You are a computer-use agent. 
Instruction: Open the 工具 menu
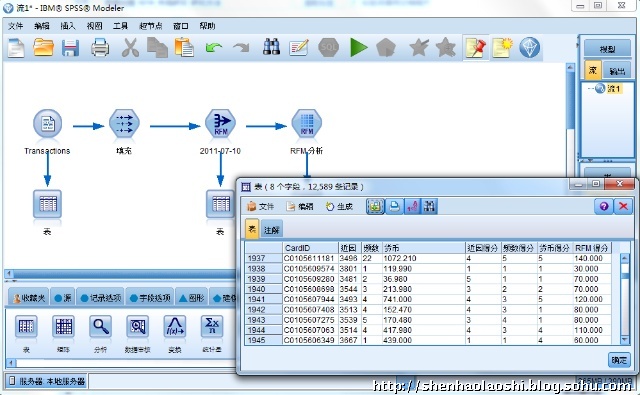click(x=120, y=26)
